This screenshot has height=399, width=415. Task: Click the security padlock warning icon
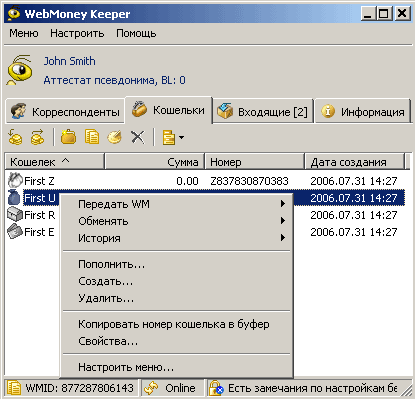216,388
